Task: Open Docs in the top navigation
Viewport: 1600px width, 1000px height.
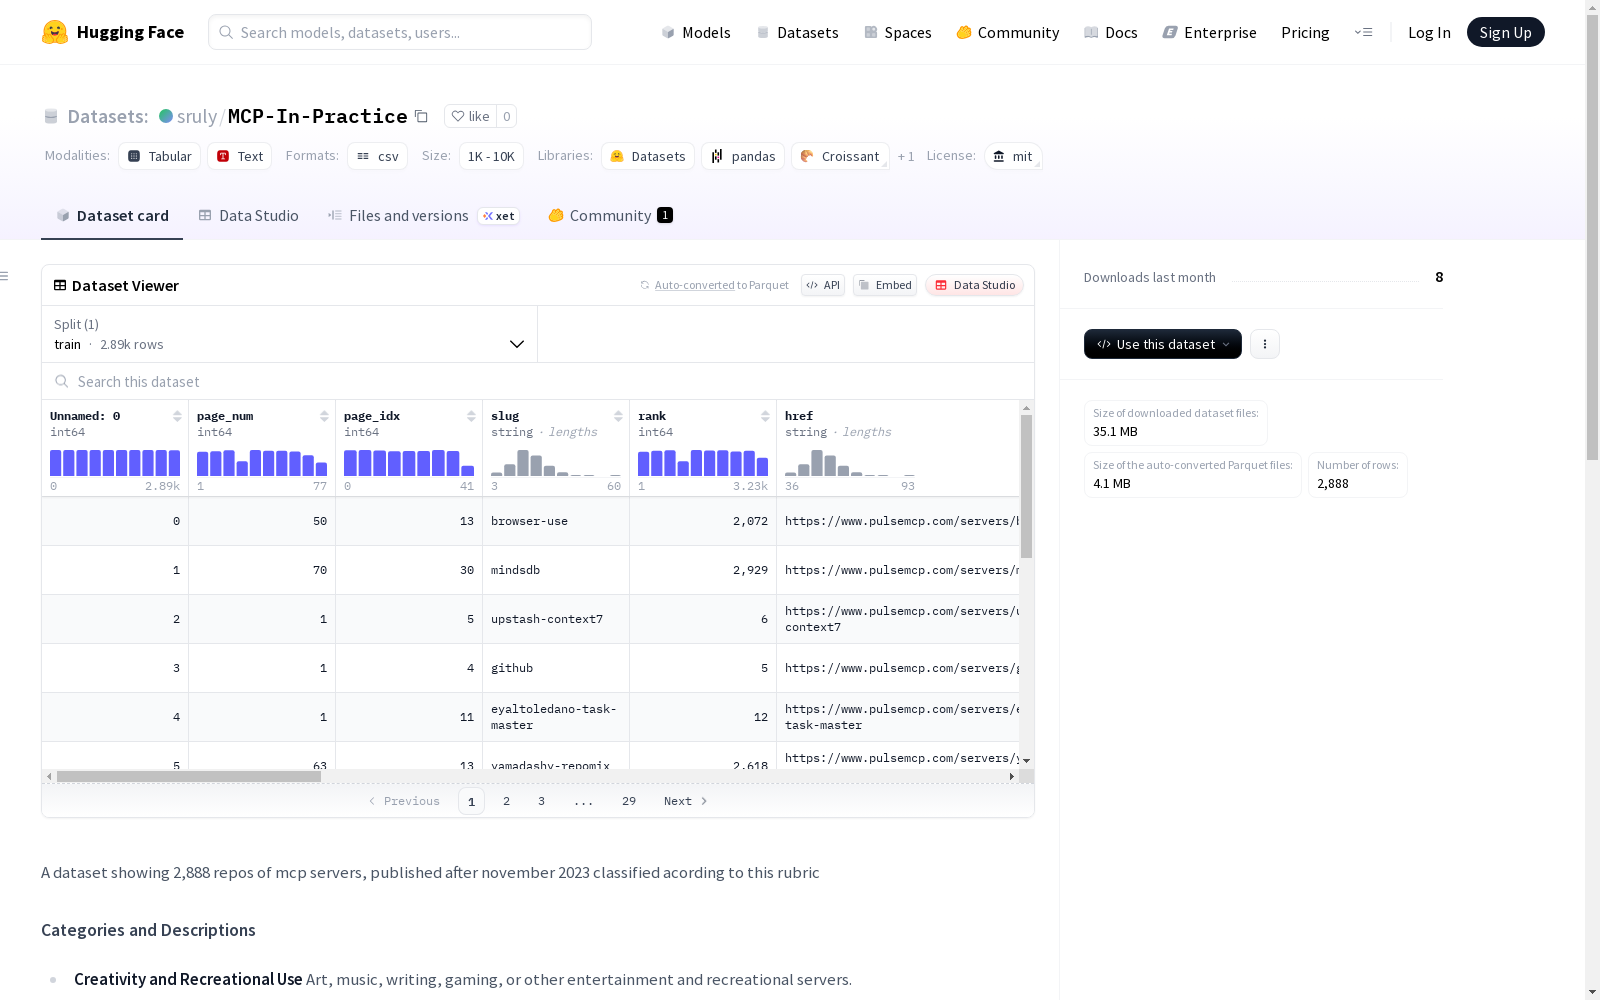Action: [1111, 32]
